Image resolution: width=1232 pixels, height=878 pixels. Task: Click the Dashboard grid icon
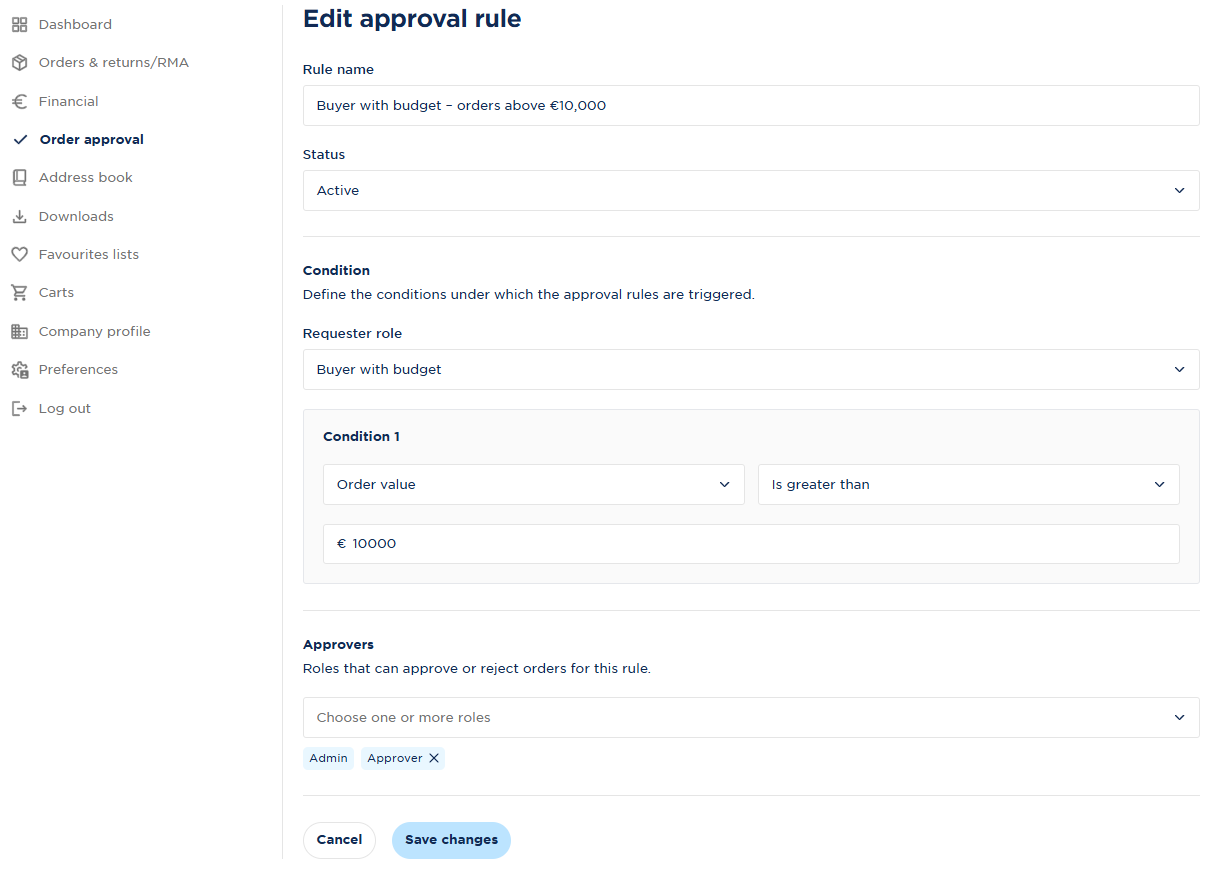[x=19, y=24]
